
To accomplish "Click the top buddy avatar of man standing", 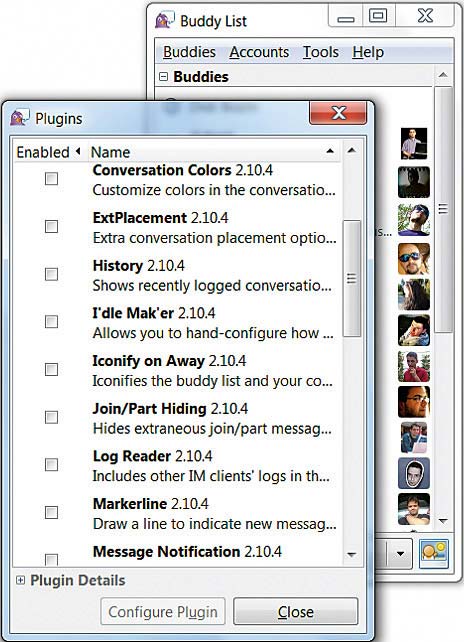I will tap(414, 143).
